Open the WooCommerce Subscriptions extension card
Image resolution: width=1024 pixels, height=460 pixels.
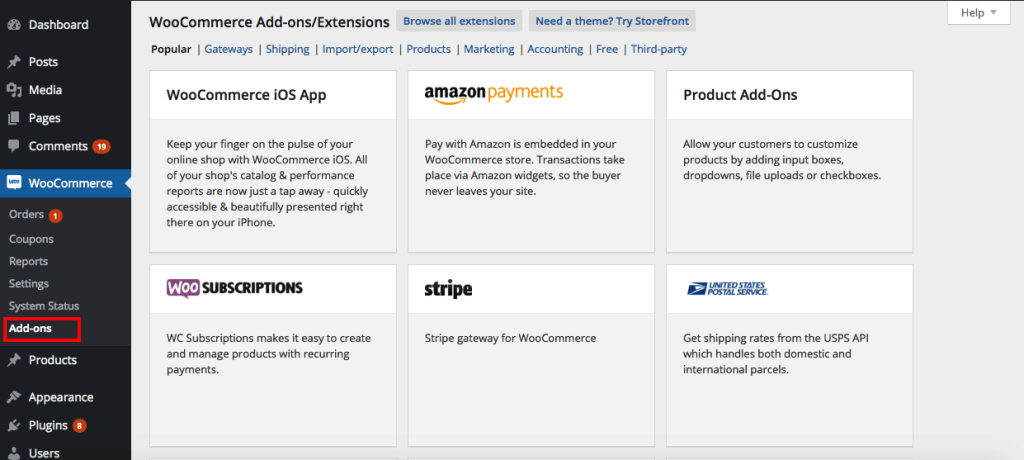tap(272, 355)
